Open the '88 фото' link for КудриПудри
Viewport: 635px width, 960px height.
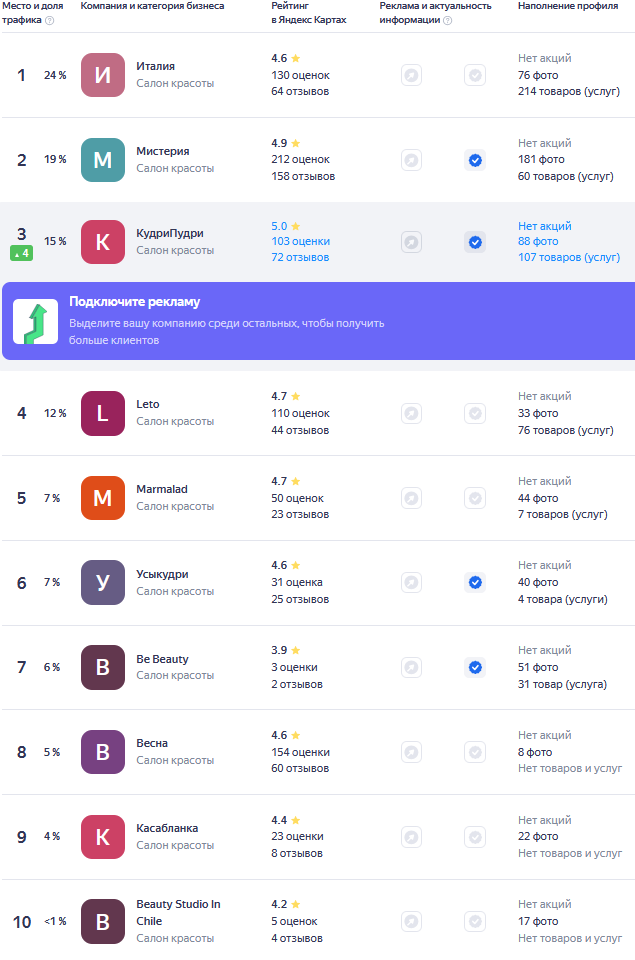click(x=538, y=241)
